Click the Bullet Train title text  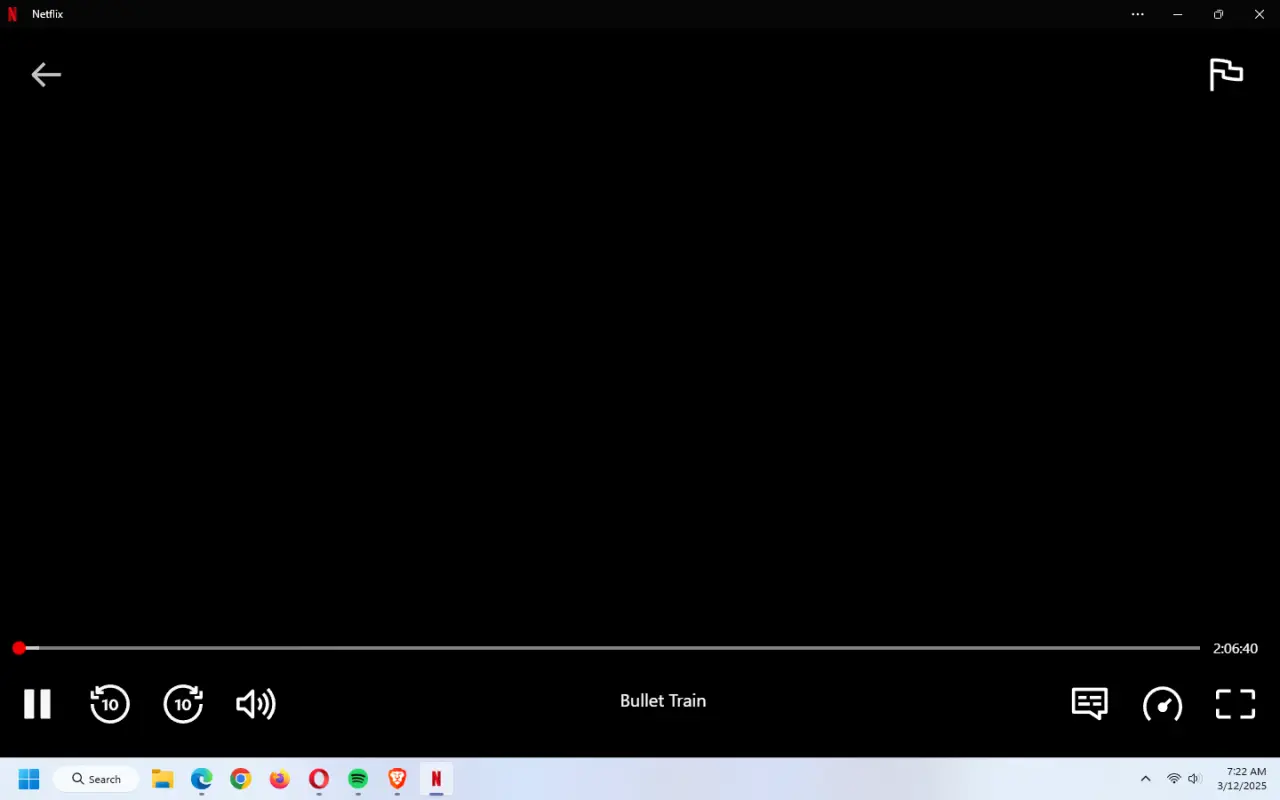tap(663, 701)
